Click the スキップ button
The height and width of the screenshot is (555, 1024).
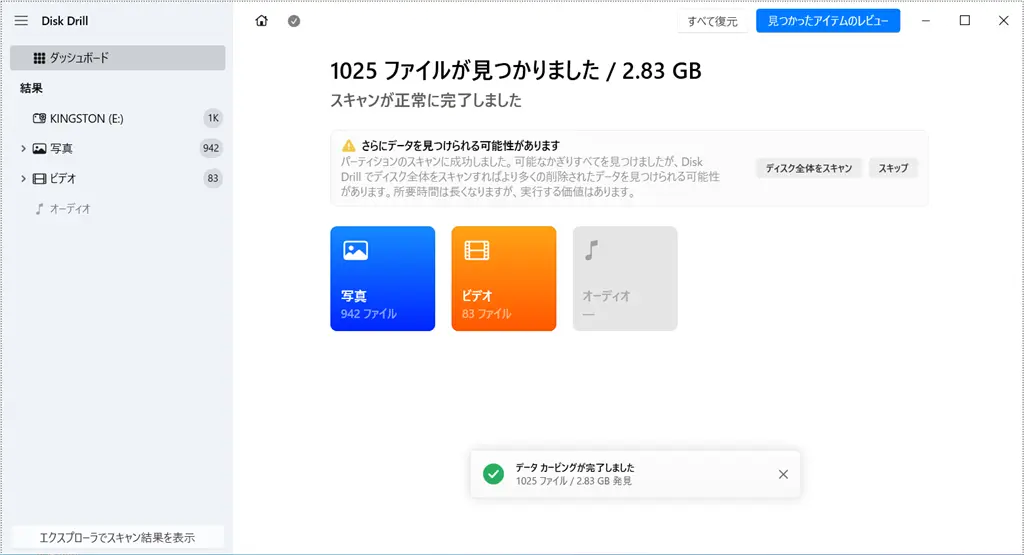(893, 168)
